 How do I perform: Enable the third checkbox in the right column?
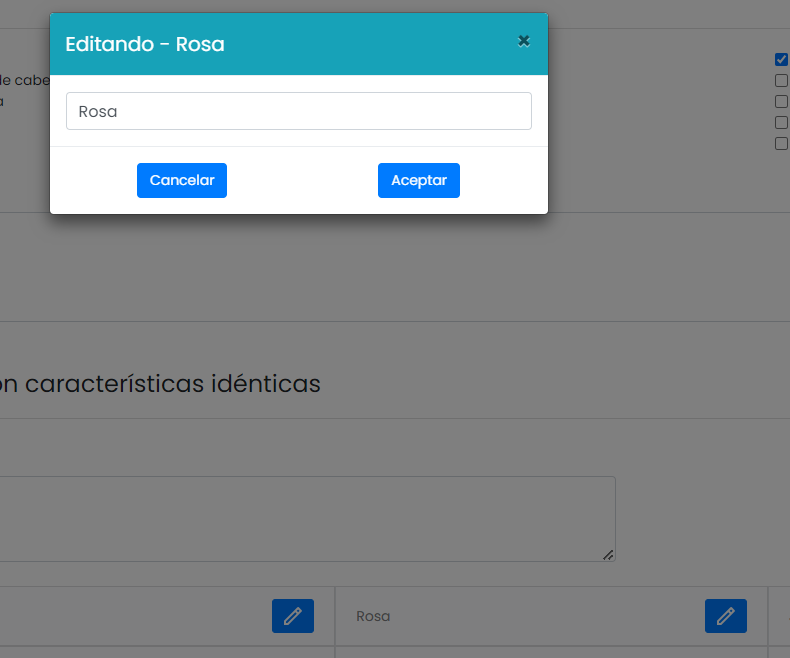click(x=782, y=102)
